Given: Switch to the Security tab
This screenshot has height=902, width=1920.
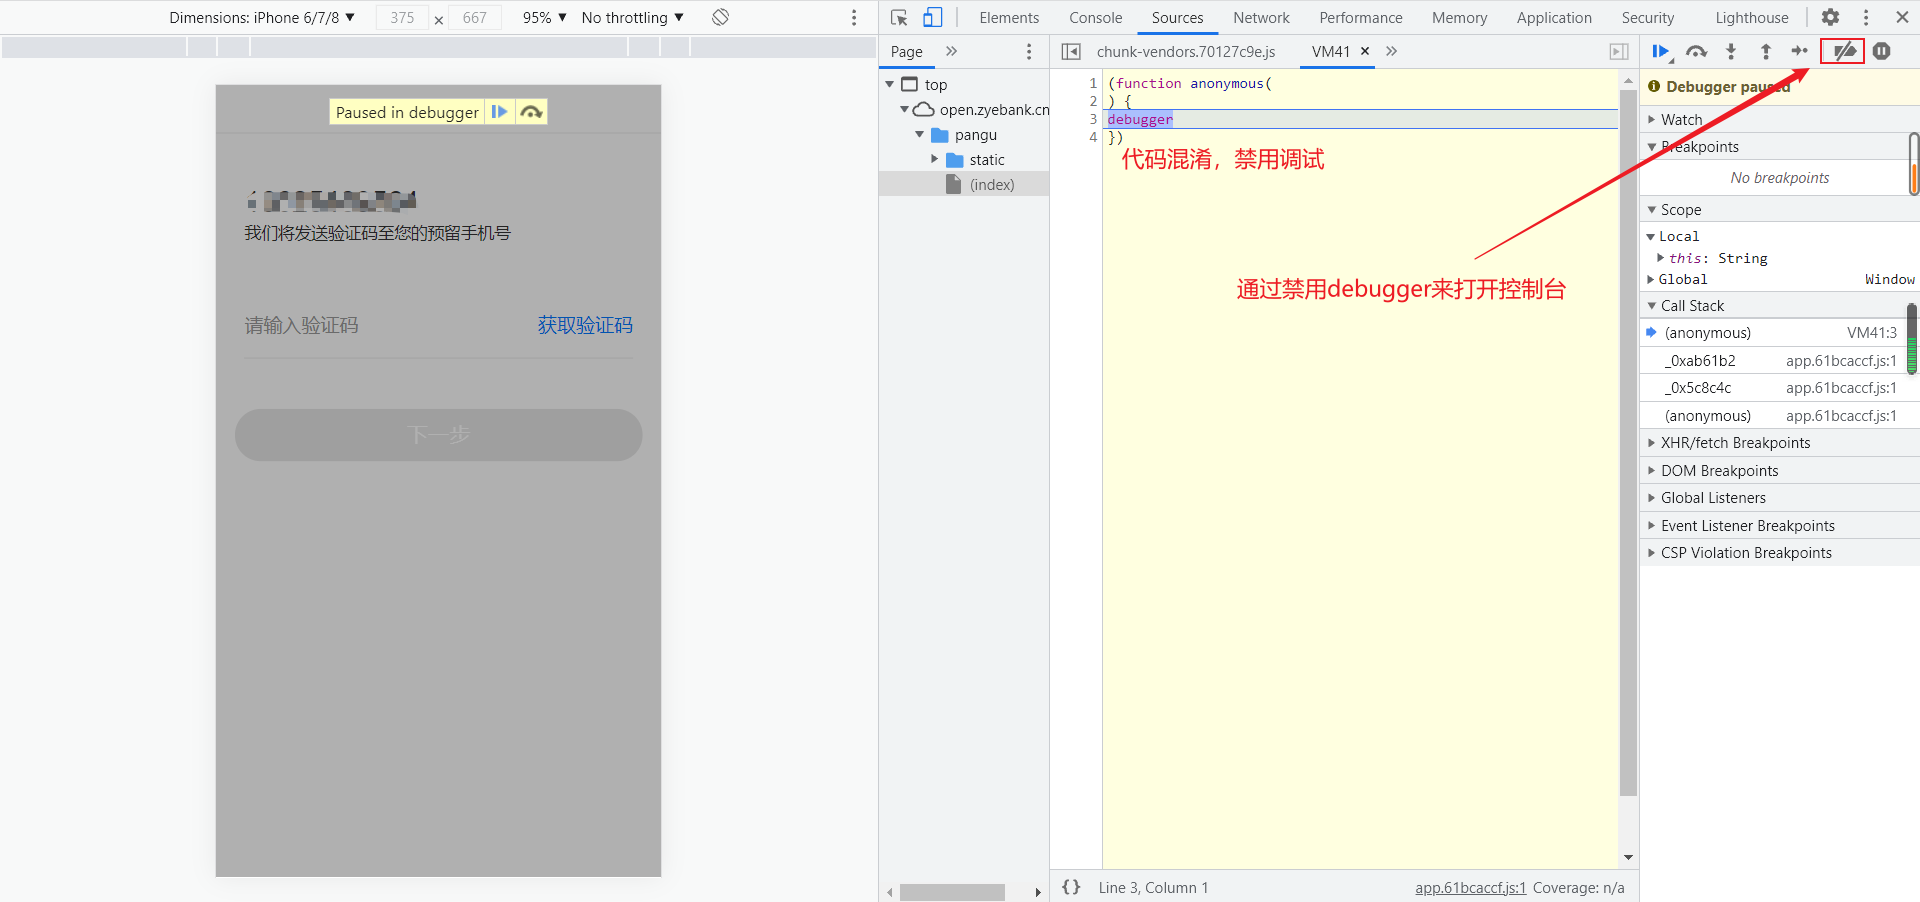Looking at the screenshot, I should tap(1647, 18).
